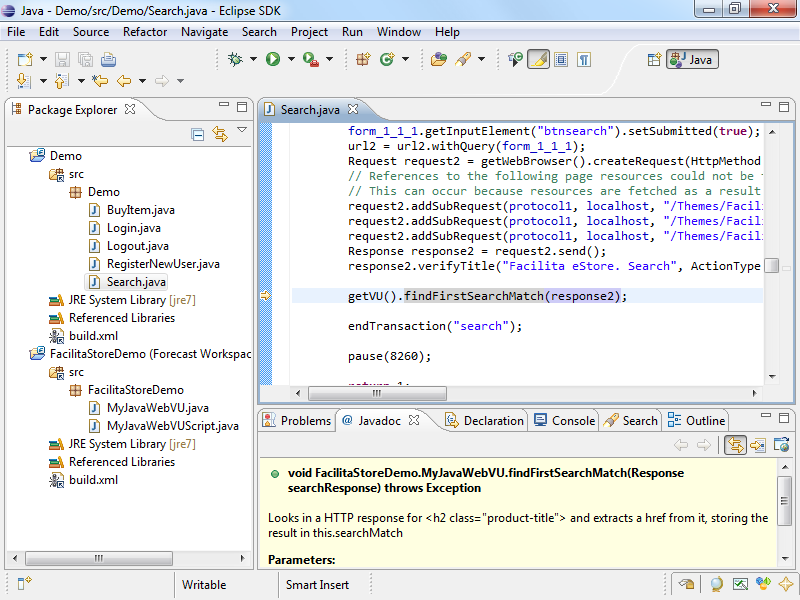The height and width of the screenshot is (600, 800).
Task: Click the Save All toolbar icon
Action: coord(85,60)
